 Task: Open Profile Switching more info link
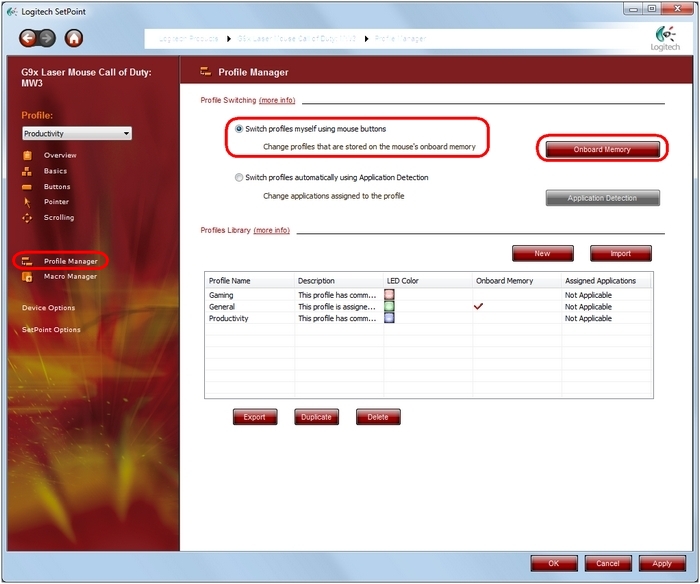tap(277, 100)
